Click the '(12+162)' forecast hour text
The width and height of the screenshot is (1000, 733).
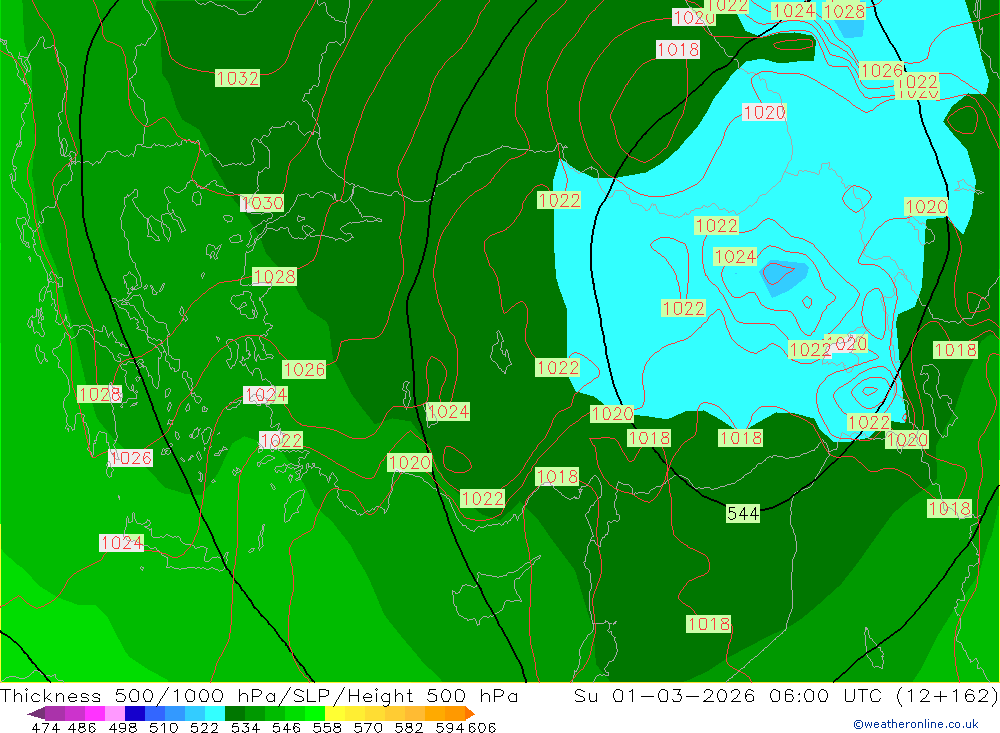(946, 695)
